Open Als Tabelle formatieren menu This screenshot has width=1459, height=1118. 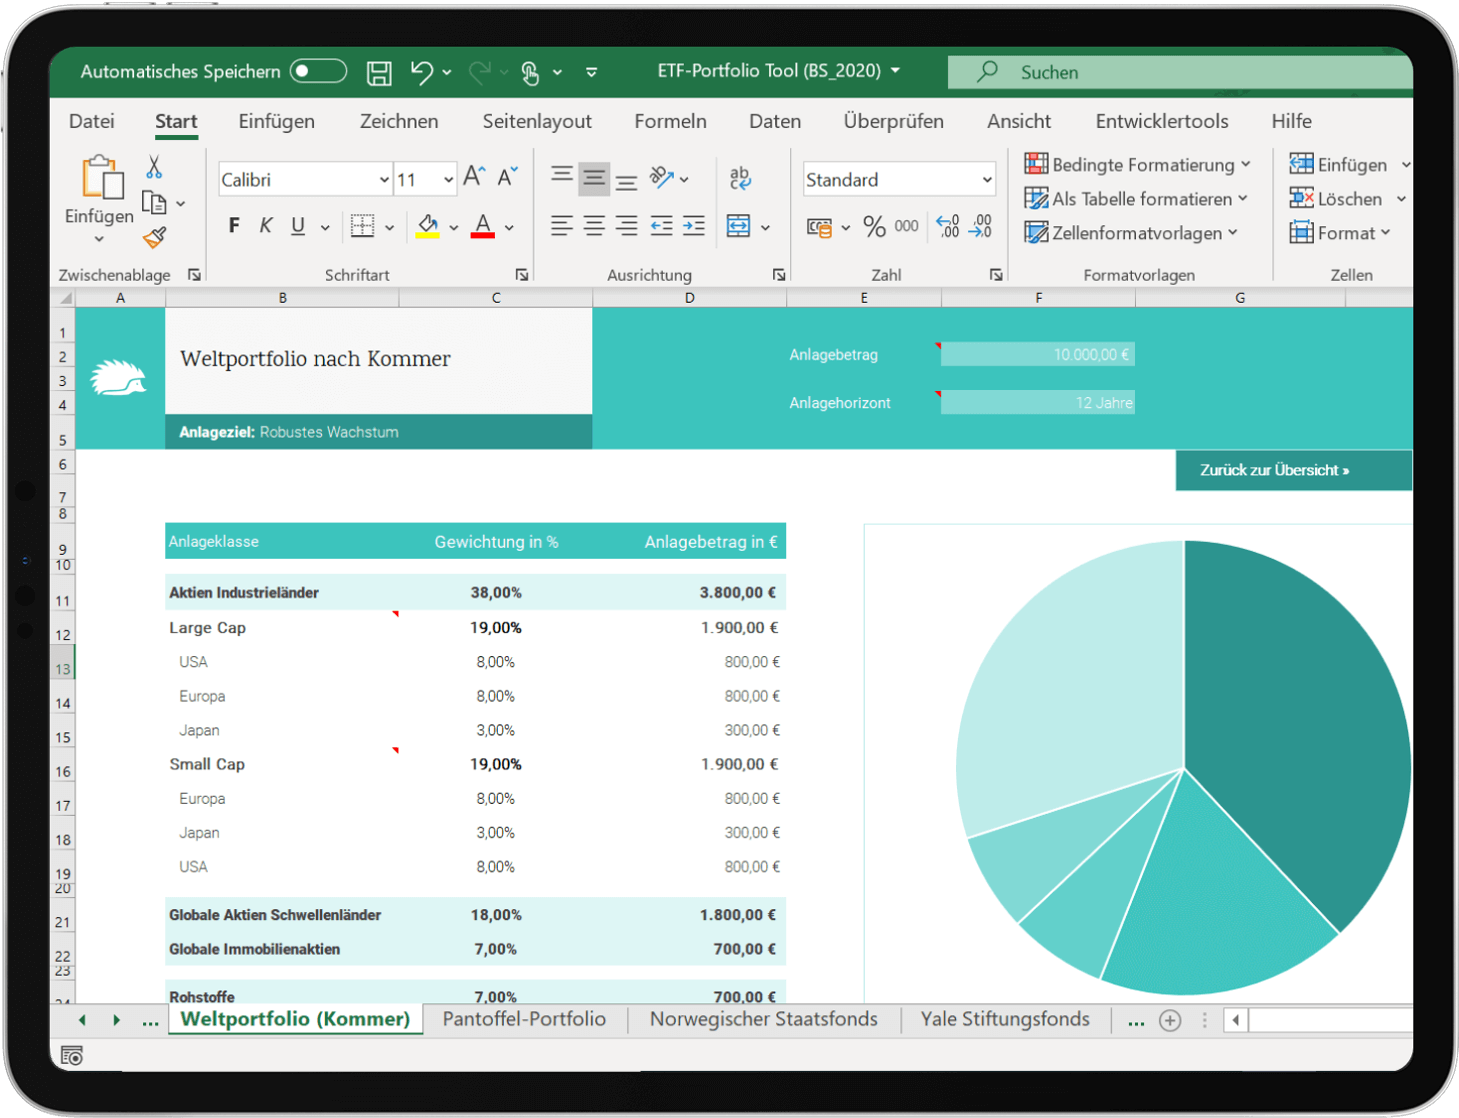pos(1136,198)
